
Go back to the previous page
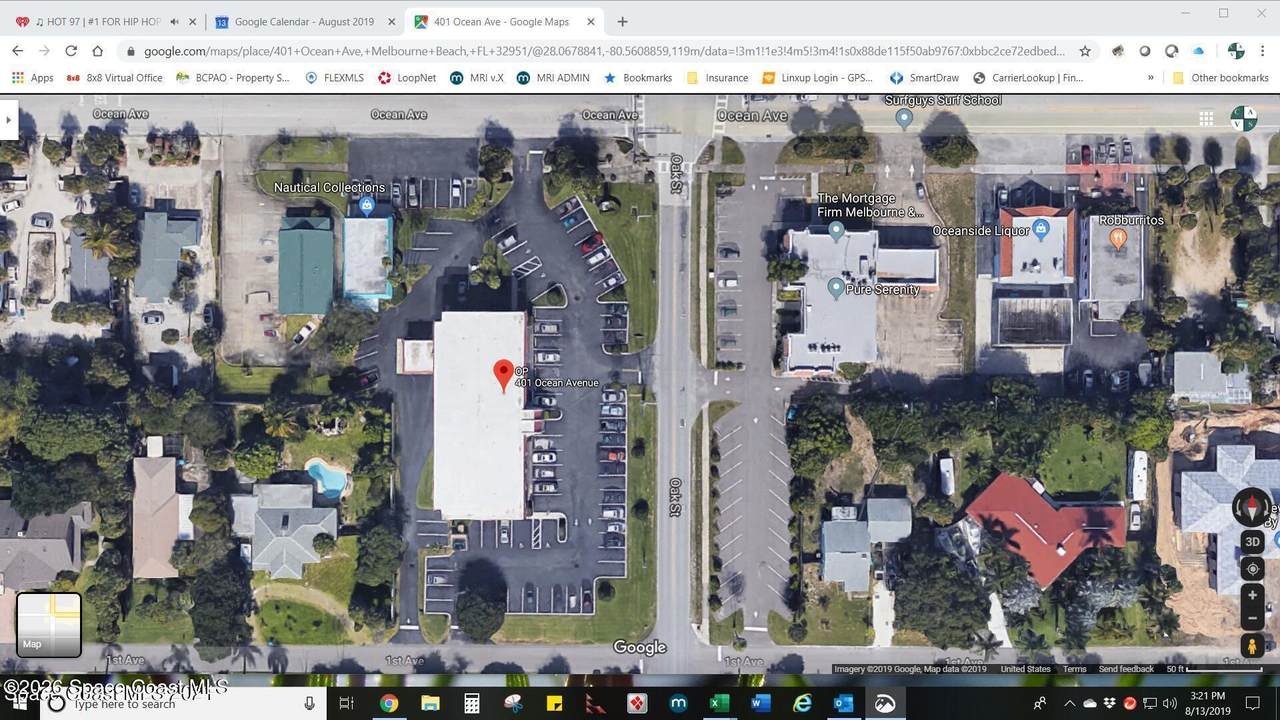pyautogui.click(x=17, y=51)
